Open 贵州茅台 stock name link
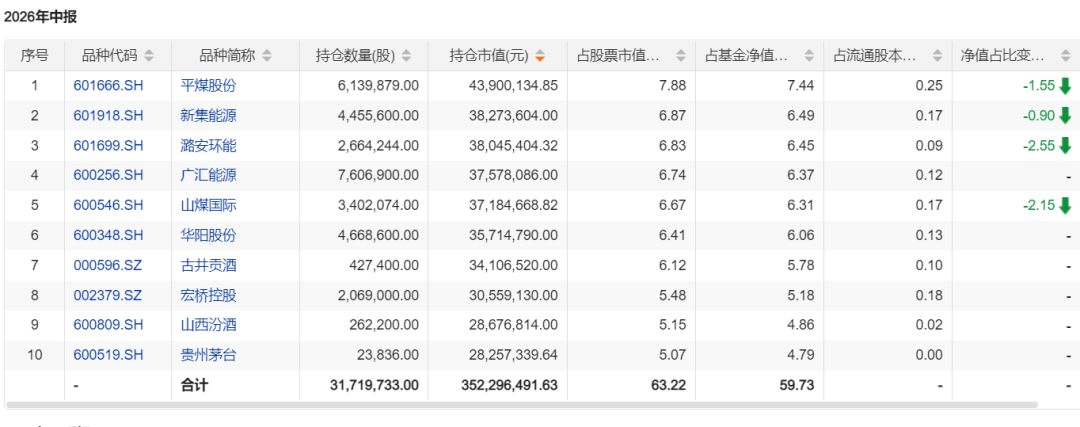 click(208, 355)
